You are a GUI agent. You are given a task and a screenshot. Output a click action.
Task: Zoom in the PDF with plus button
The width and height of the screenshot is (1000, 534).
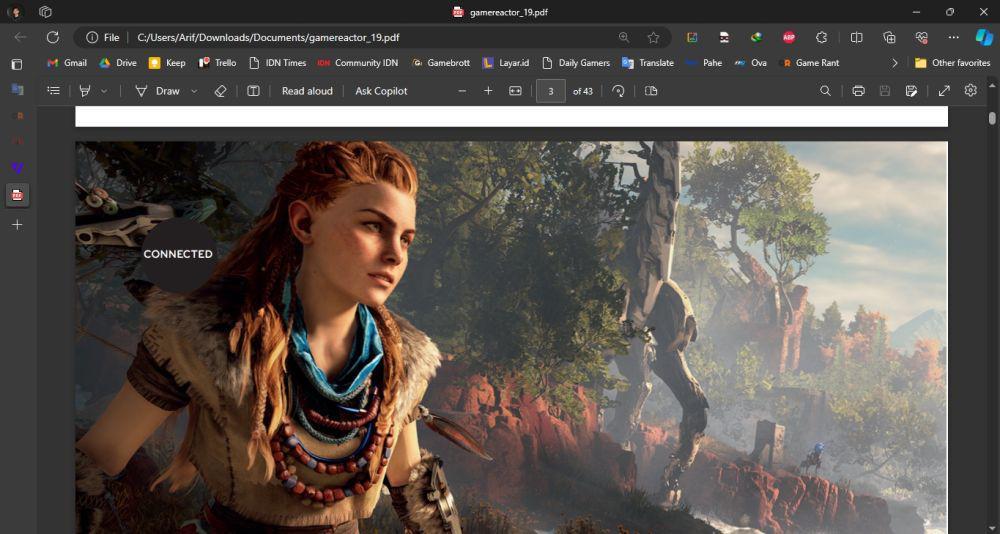[488, 91]
